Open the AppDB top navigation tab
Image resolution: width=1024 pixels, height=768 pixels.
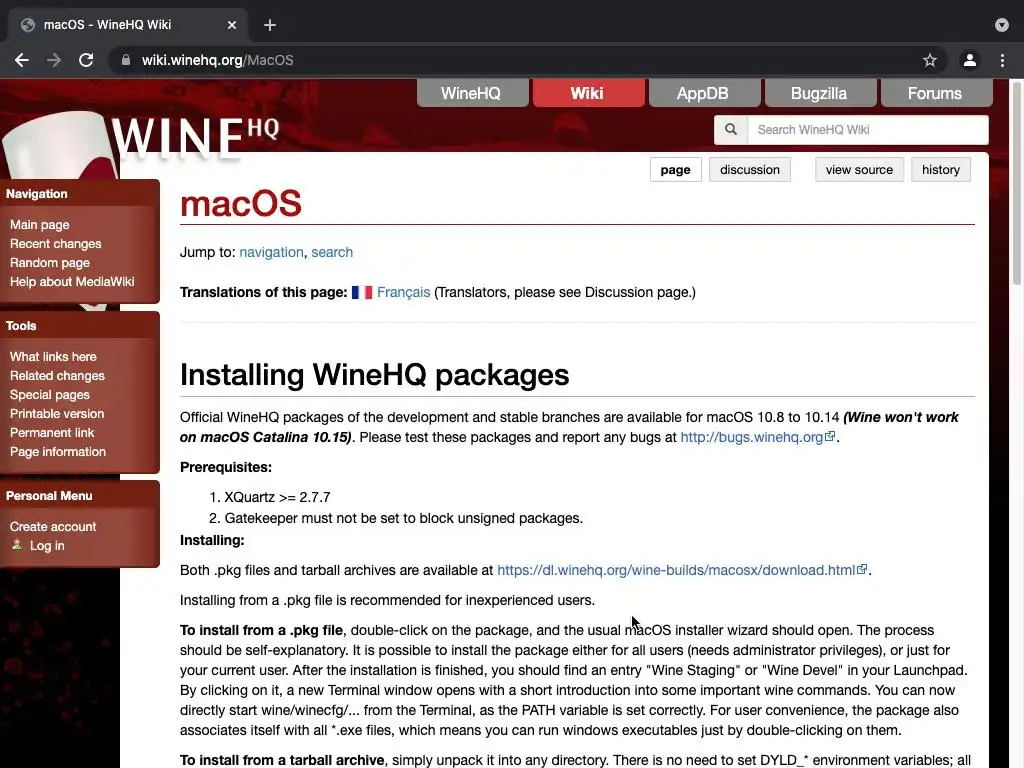pyautogui.click(x=703, y=93)
